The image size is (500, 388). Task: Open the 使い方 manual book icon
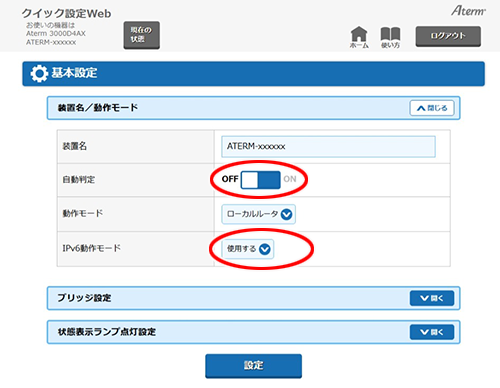point(390,37)
